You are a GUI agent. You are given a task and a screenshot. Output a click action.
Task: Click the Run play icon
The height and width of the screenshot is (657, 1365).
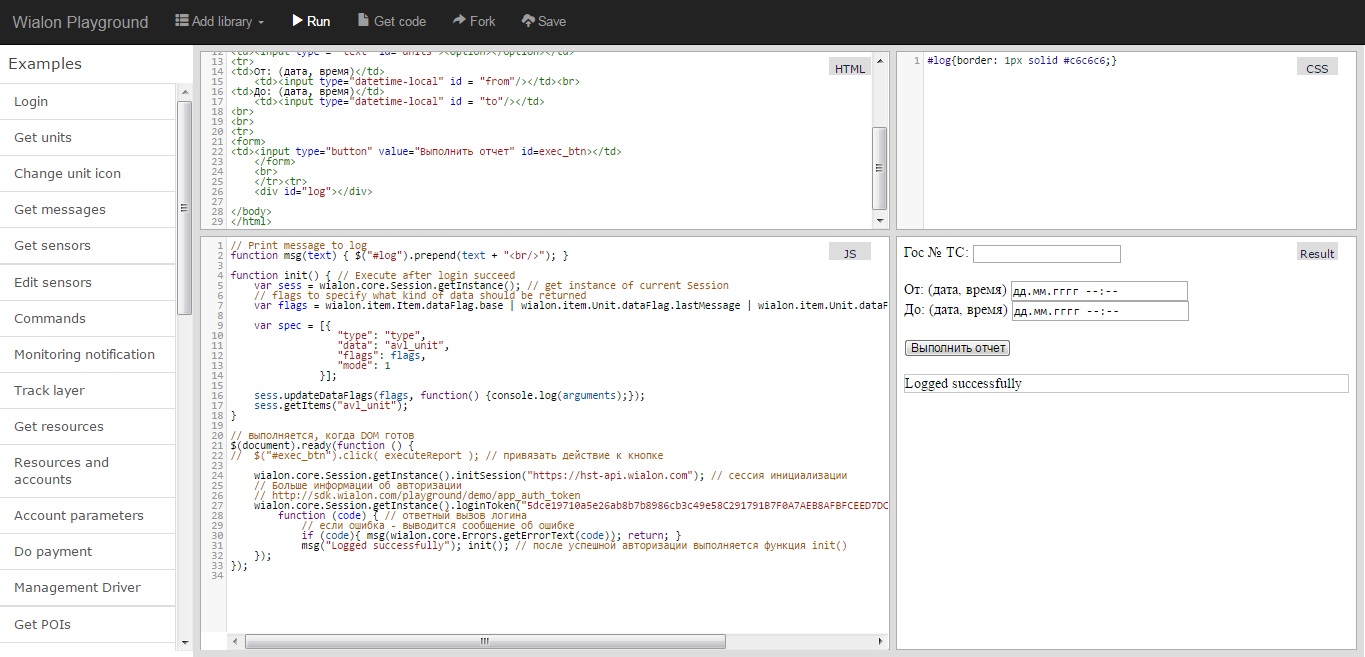[x=297, y=21]
